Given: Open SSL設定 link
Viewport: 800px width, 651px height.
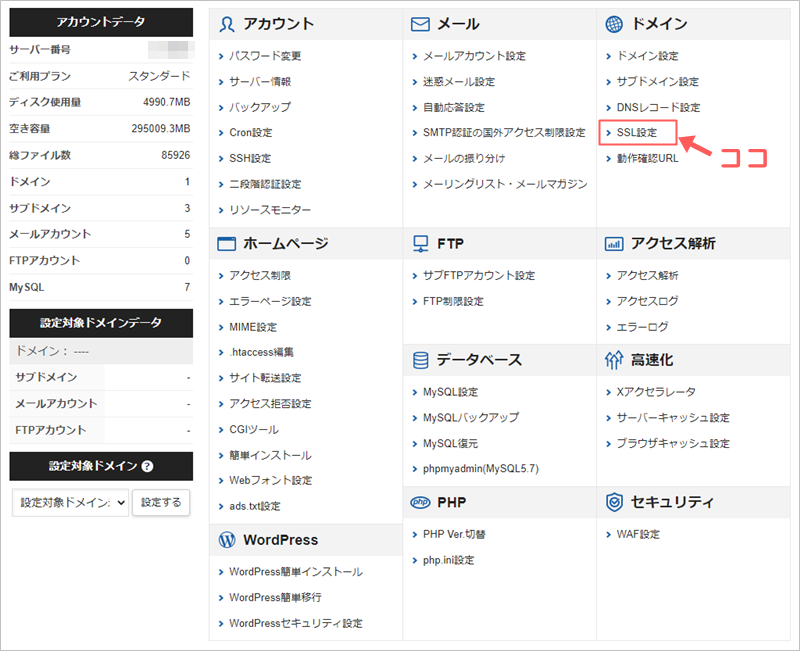Looking at the screenshot, I should [637, 133].
